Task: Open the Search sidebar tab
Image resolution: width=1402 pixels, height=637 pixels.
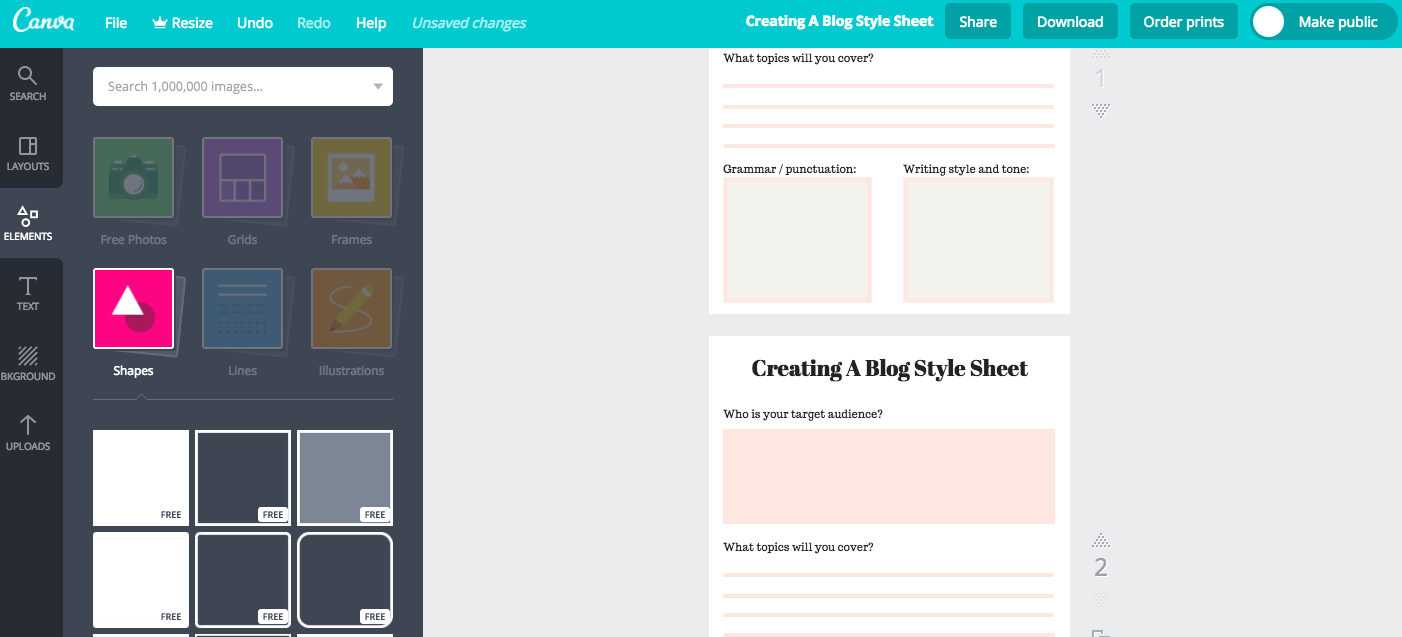Action: (28, 83)
